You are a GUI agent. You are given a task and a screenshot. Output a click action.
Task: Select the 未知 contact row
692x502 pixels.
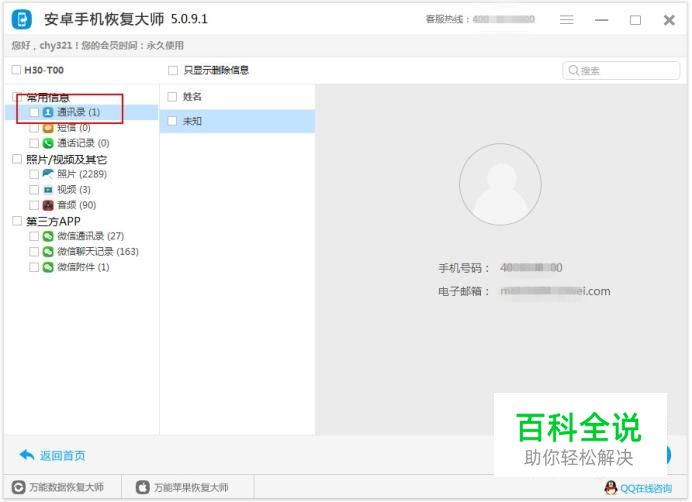pos(237,121)
